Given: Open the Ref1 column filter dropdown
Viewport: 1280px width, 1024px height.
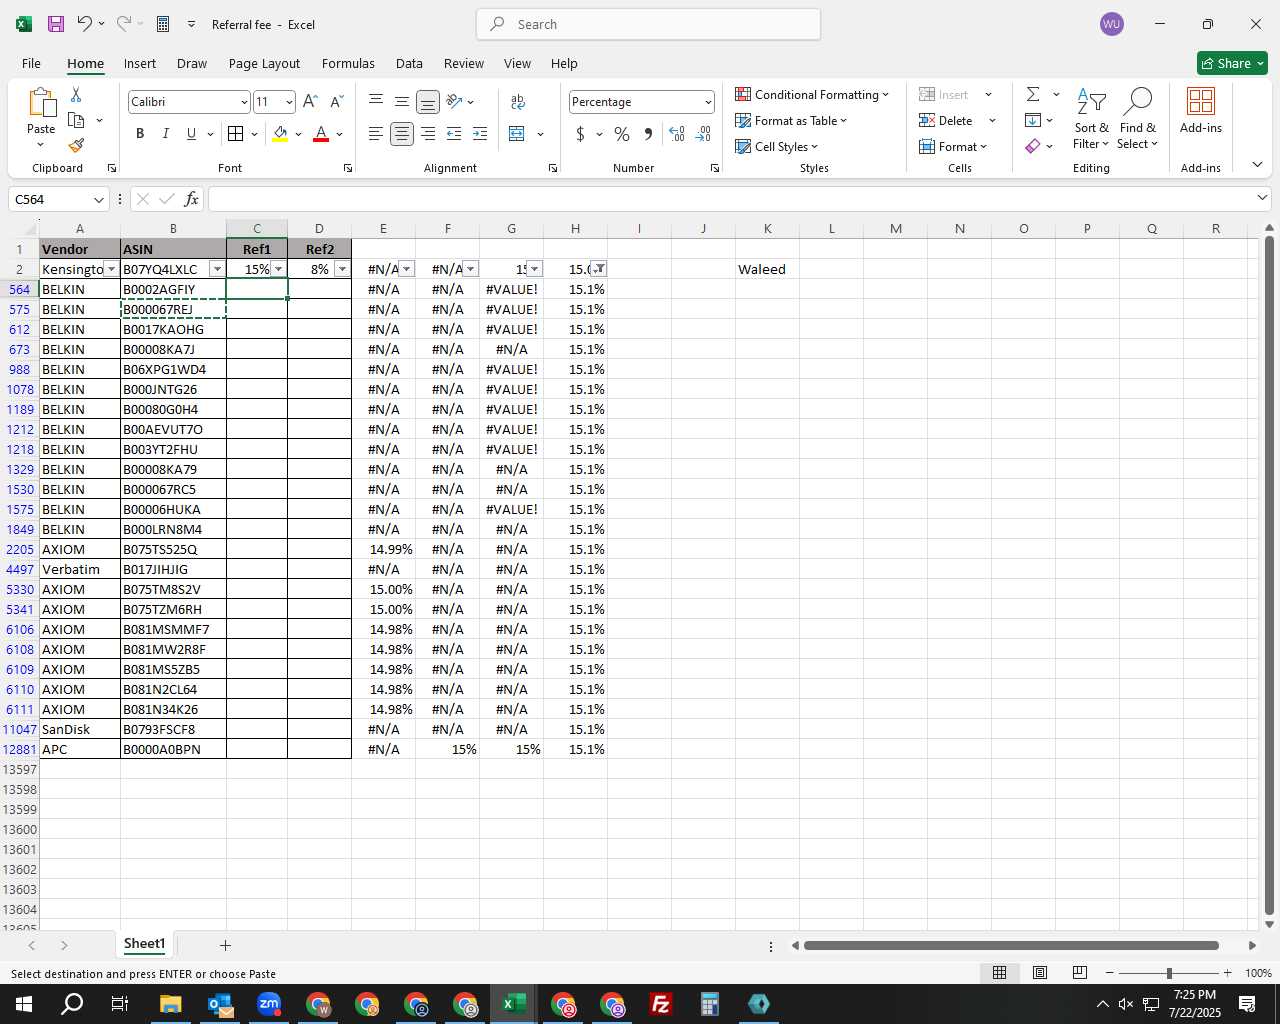Looking at the screenshot, I should coord(279,269).
